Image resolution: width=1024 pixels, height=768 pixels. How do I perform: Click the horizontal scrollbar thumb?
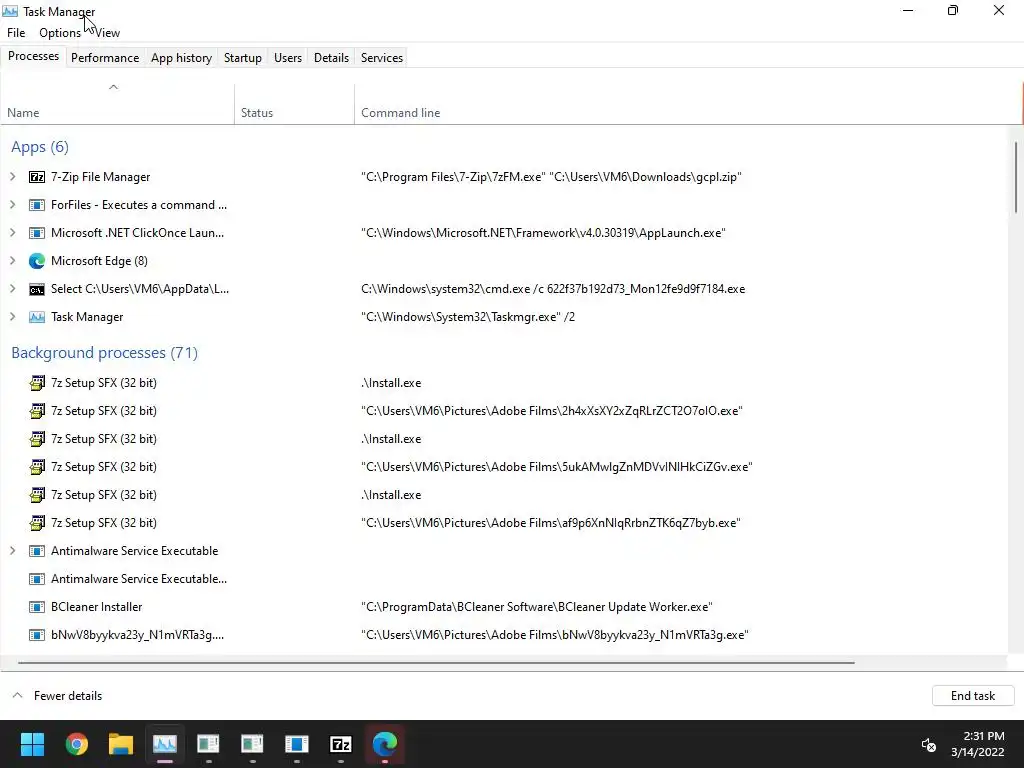436,662
